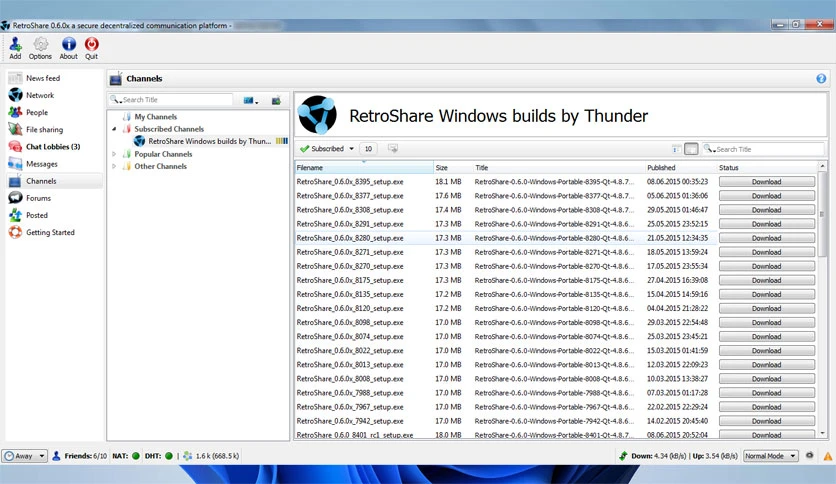
Task: Click the search icon in the post search field
Action: [x=709, y=149]
